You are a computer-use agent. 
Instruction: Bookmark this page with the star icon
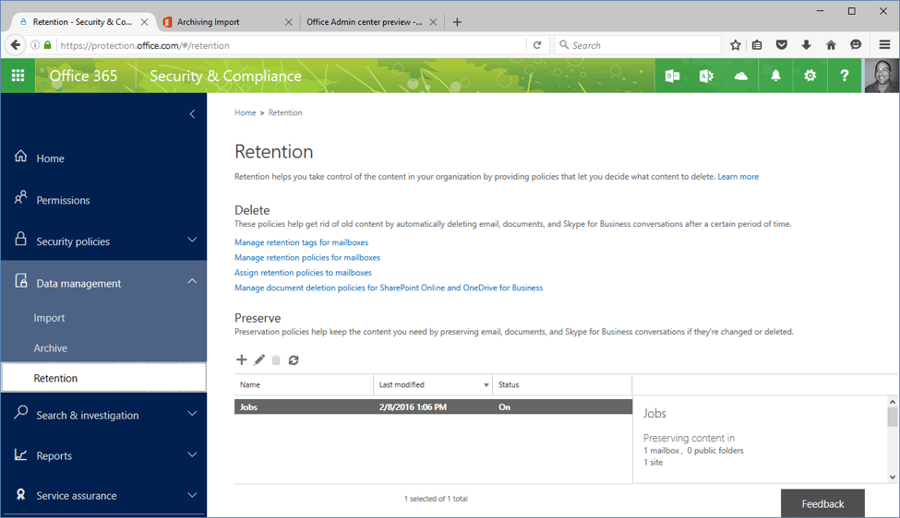click(x=735, y=45)
